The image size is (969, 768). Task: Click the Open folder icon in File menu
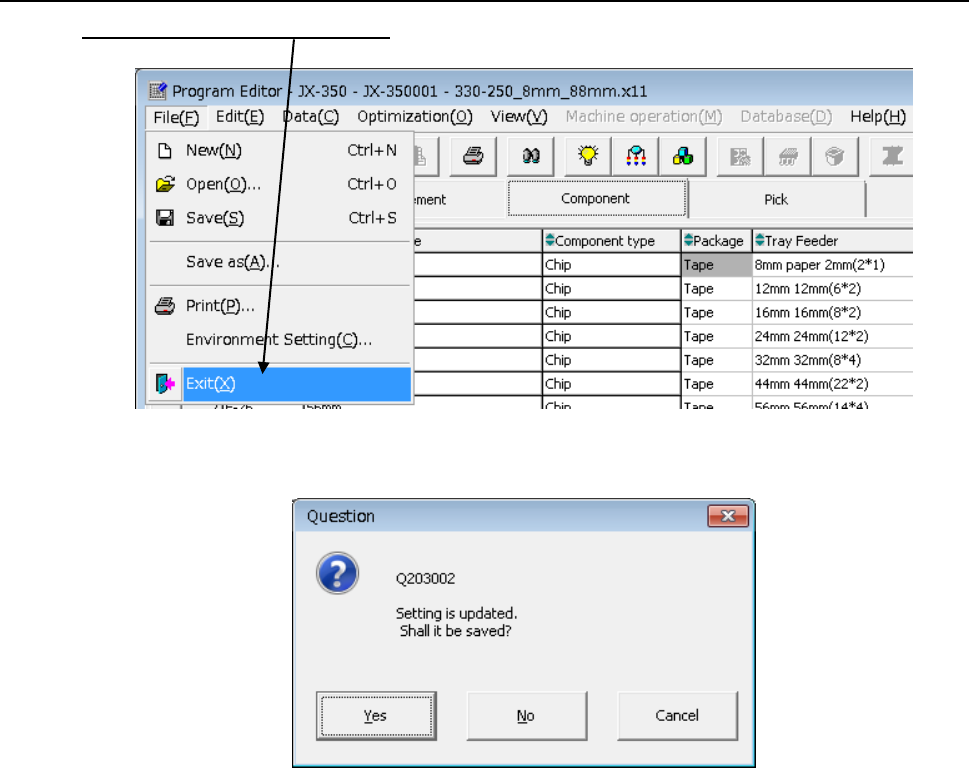pos(165,184)
